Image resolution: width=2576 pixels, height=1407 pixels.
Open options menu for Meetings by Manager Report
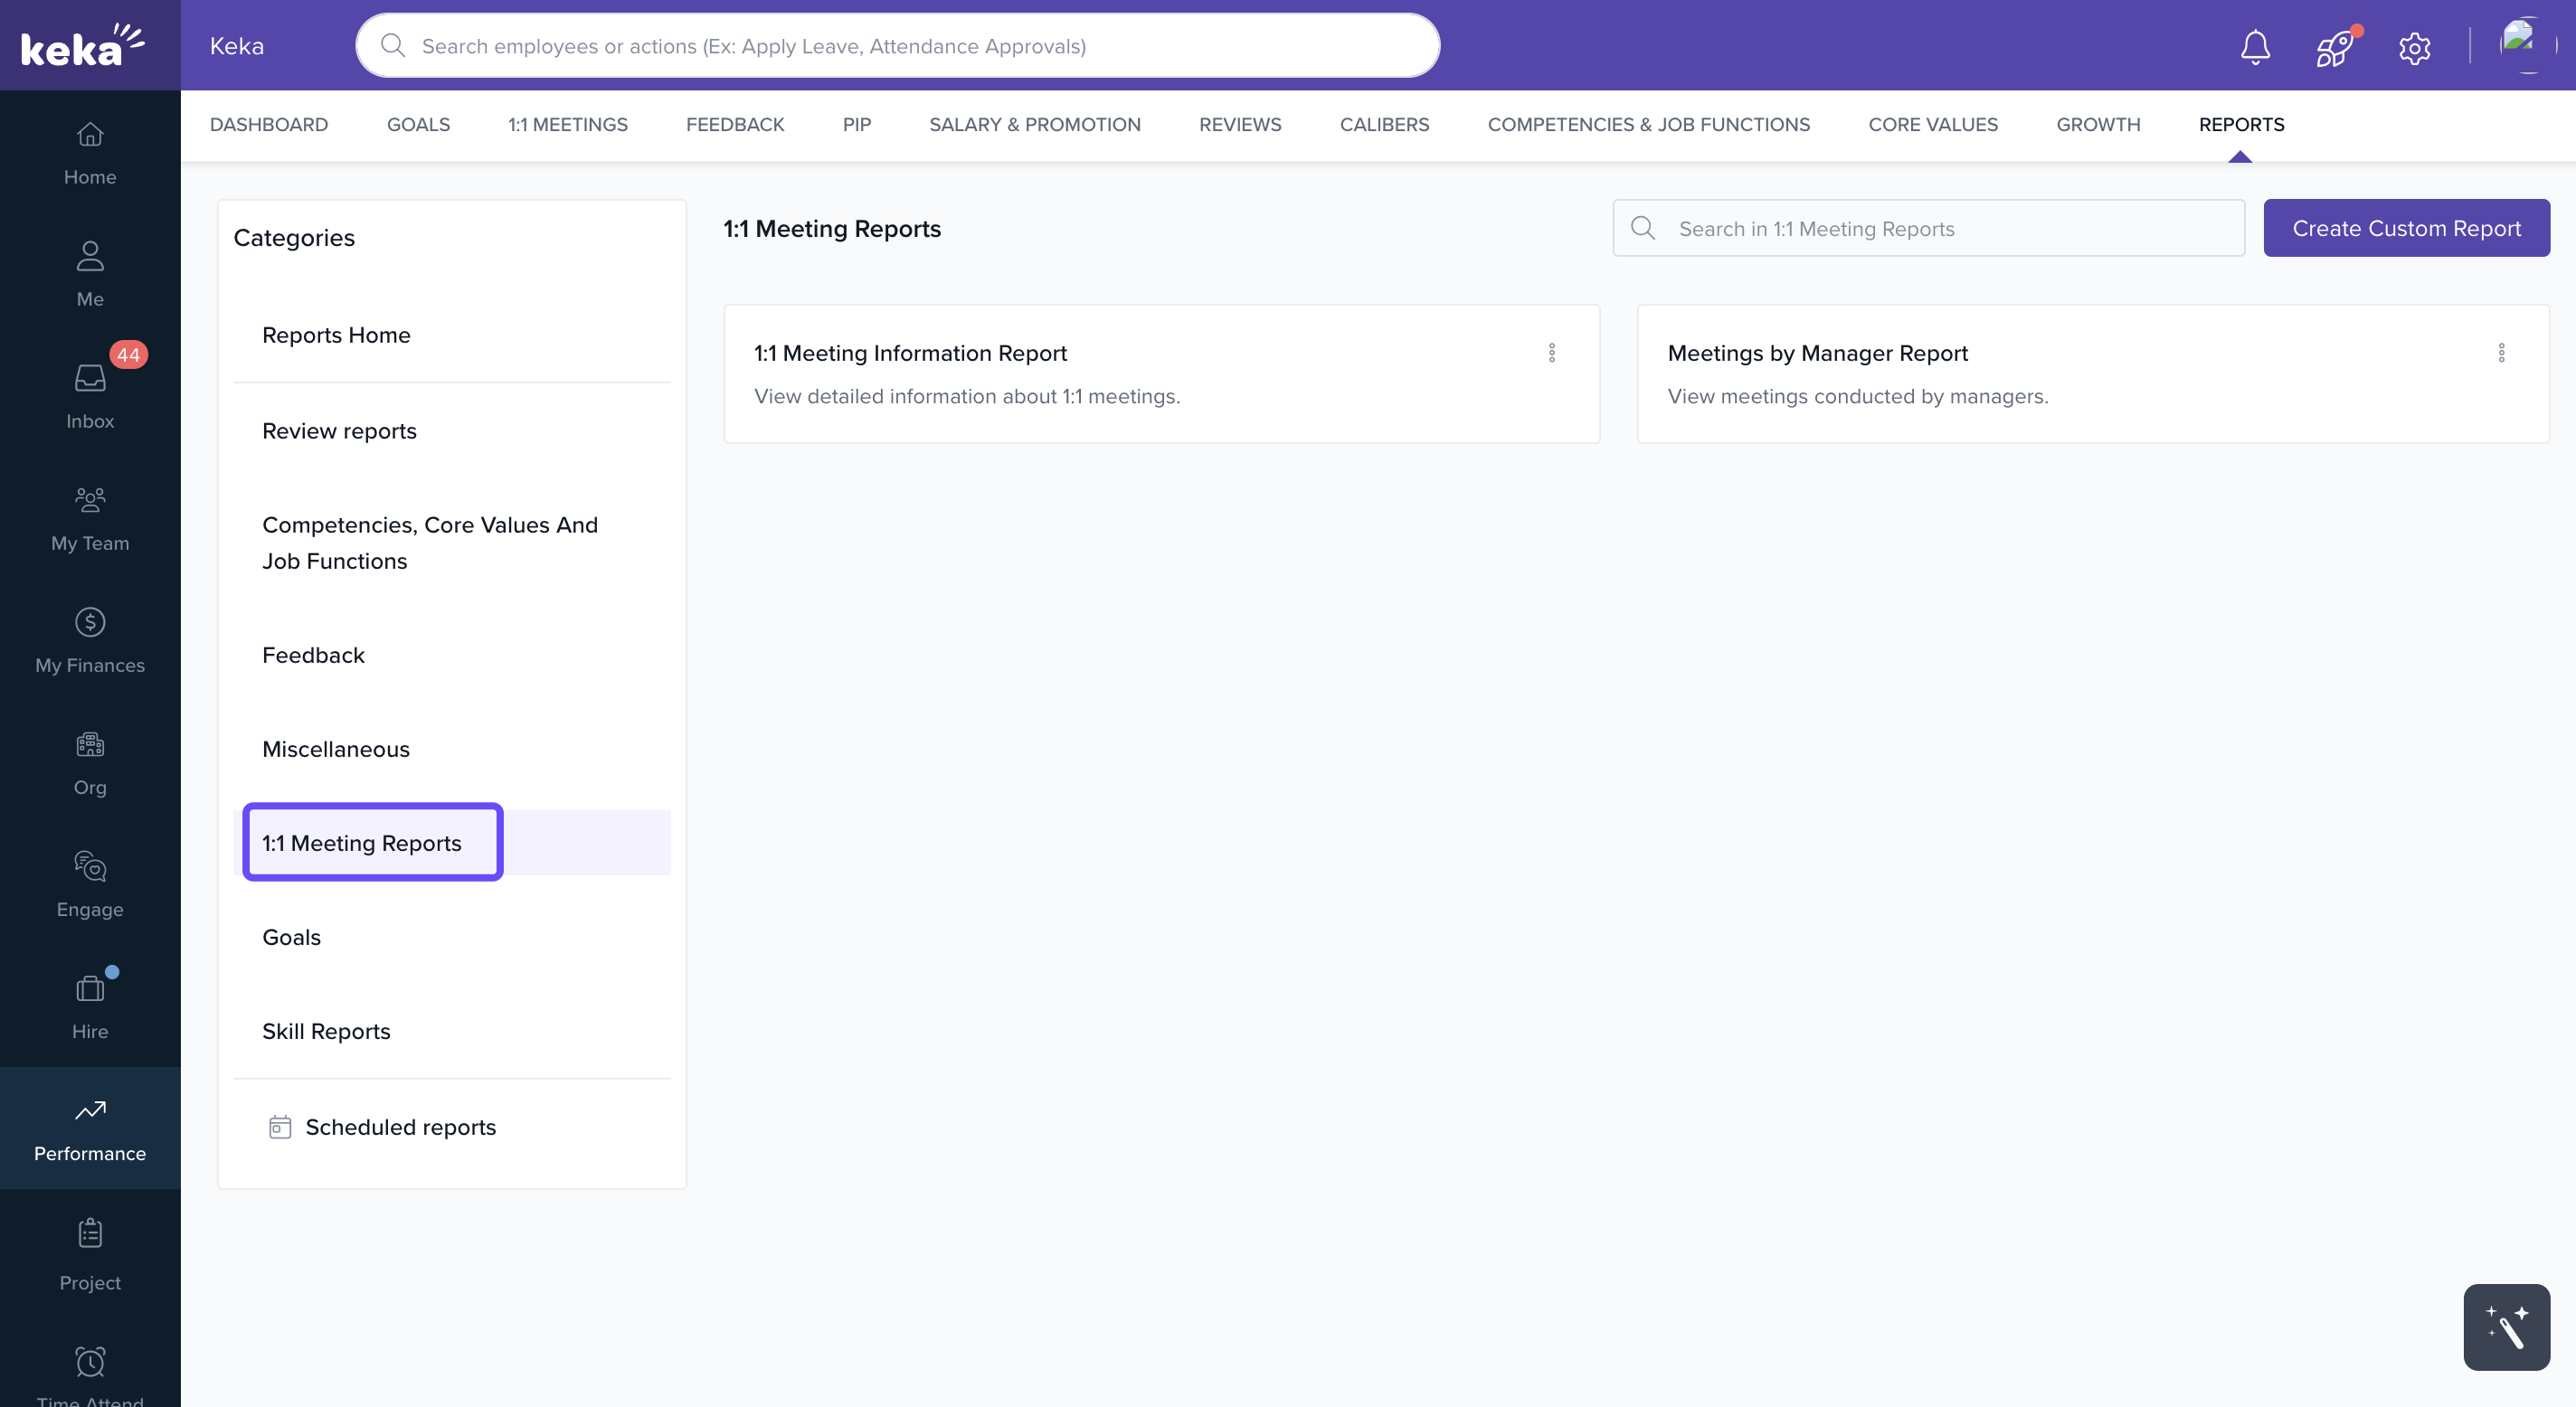(x=2500, y=353)
